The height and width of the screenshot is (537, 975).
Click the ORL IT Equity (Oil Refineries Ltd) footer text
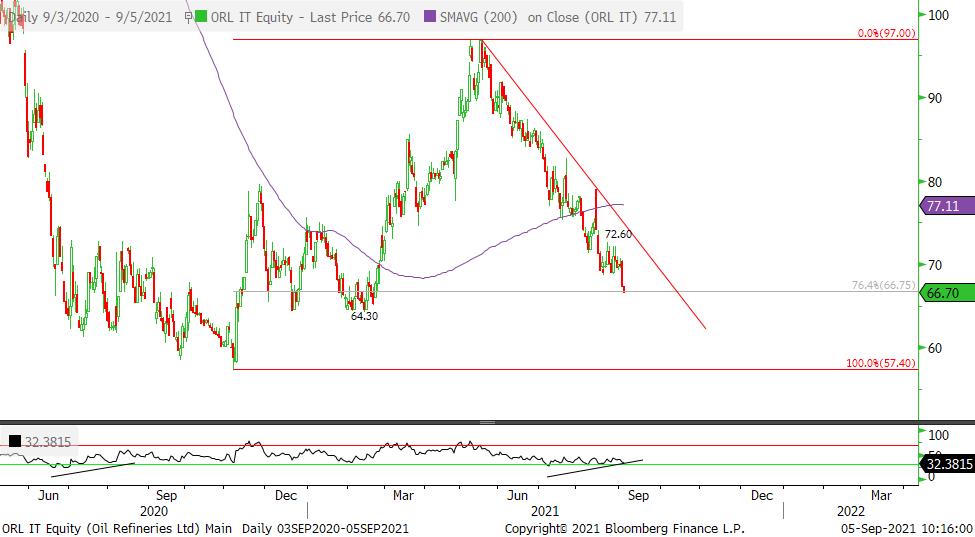click(116, 529)
